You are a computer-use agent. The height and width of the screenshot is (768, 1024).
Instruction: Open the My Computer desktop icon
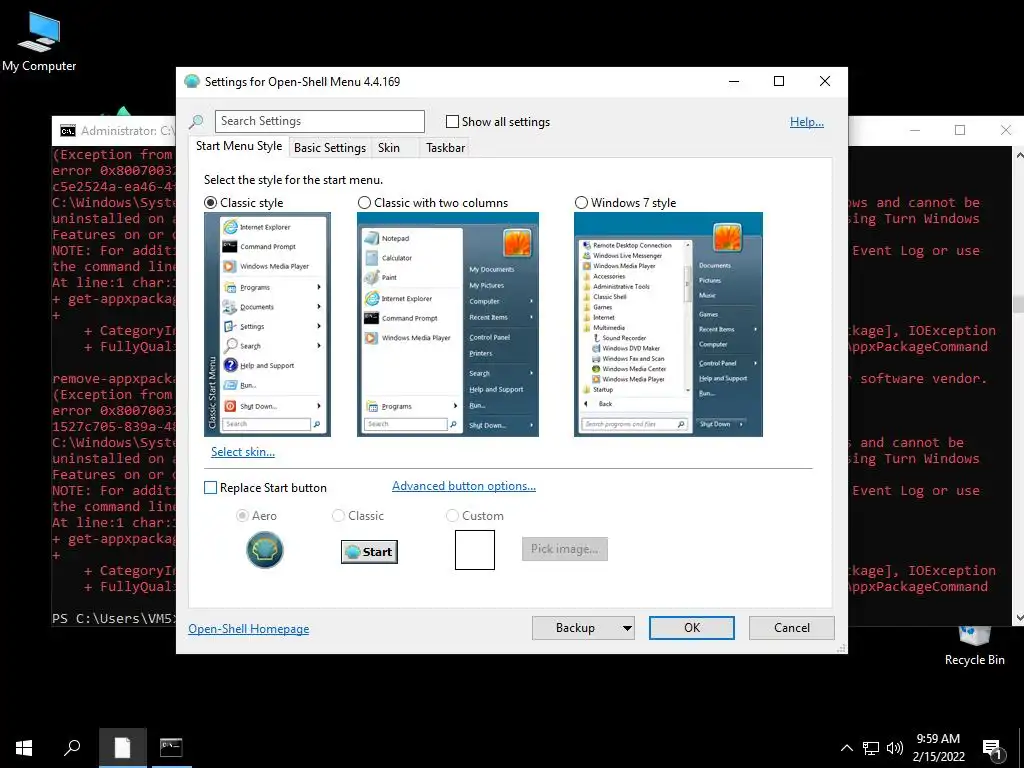point(39,42)
